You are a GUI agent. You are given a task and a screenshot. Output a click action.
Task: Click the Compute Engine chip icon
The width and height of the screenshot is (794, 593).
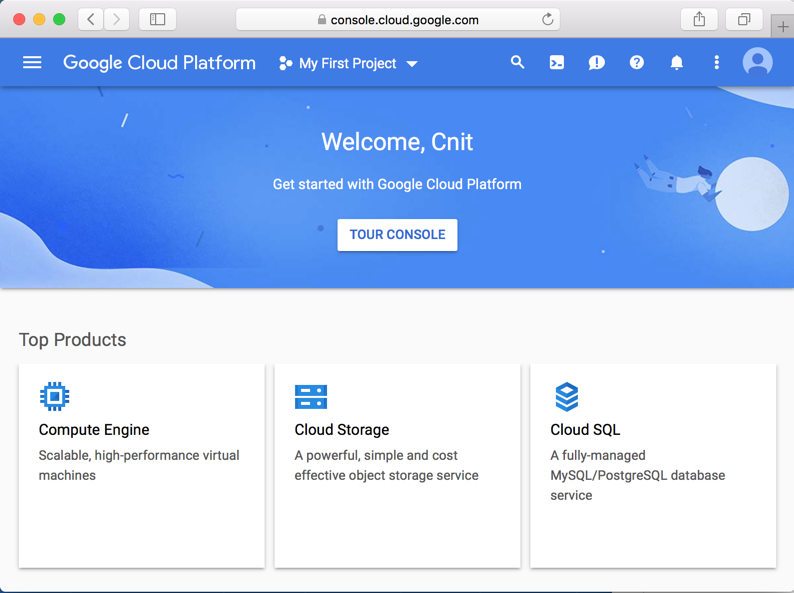pyautogui.click(x=55, y=396)
